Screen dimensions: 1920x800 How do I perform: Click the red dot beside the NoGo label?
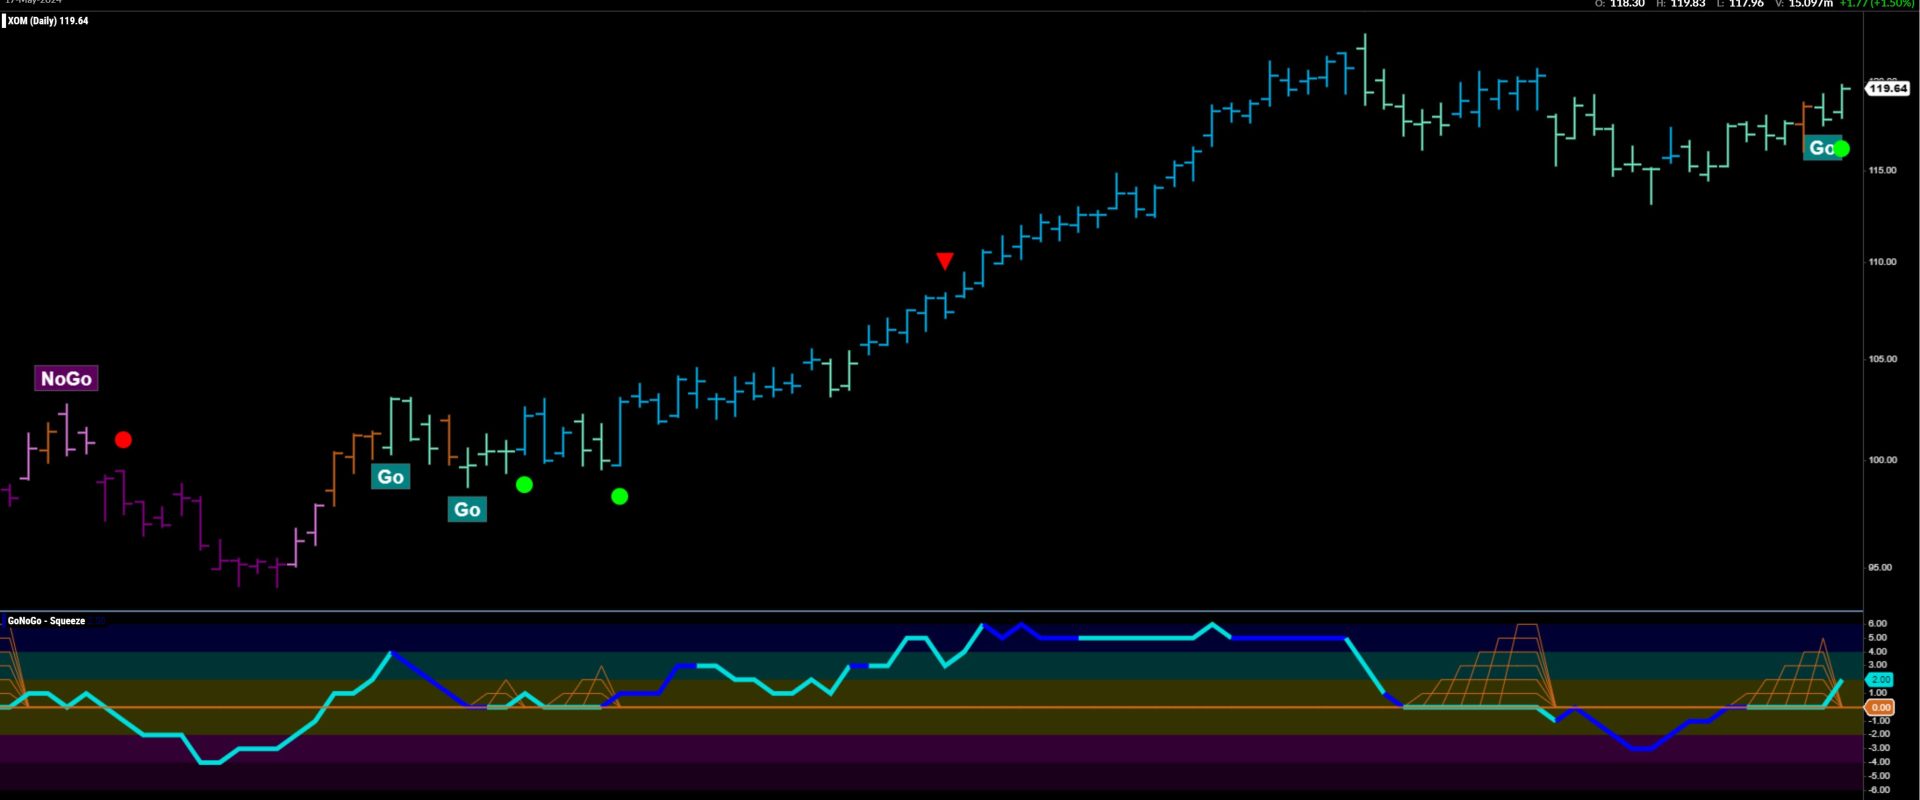pos(123,440)
